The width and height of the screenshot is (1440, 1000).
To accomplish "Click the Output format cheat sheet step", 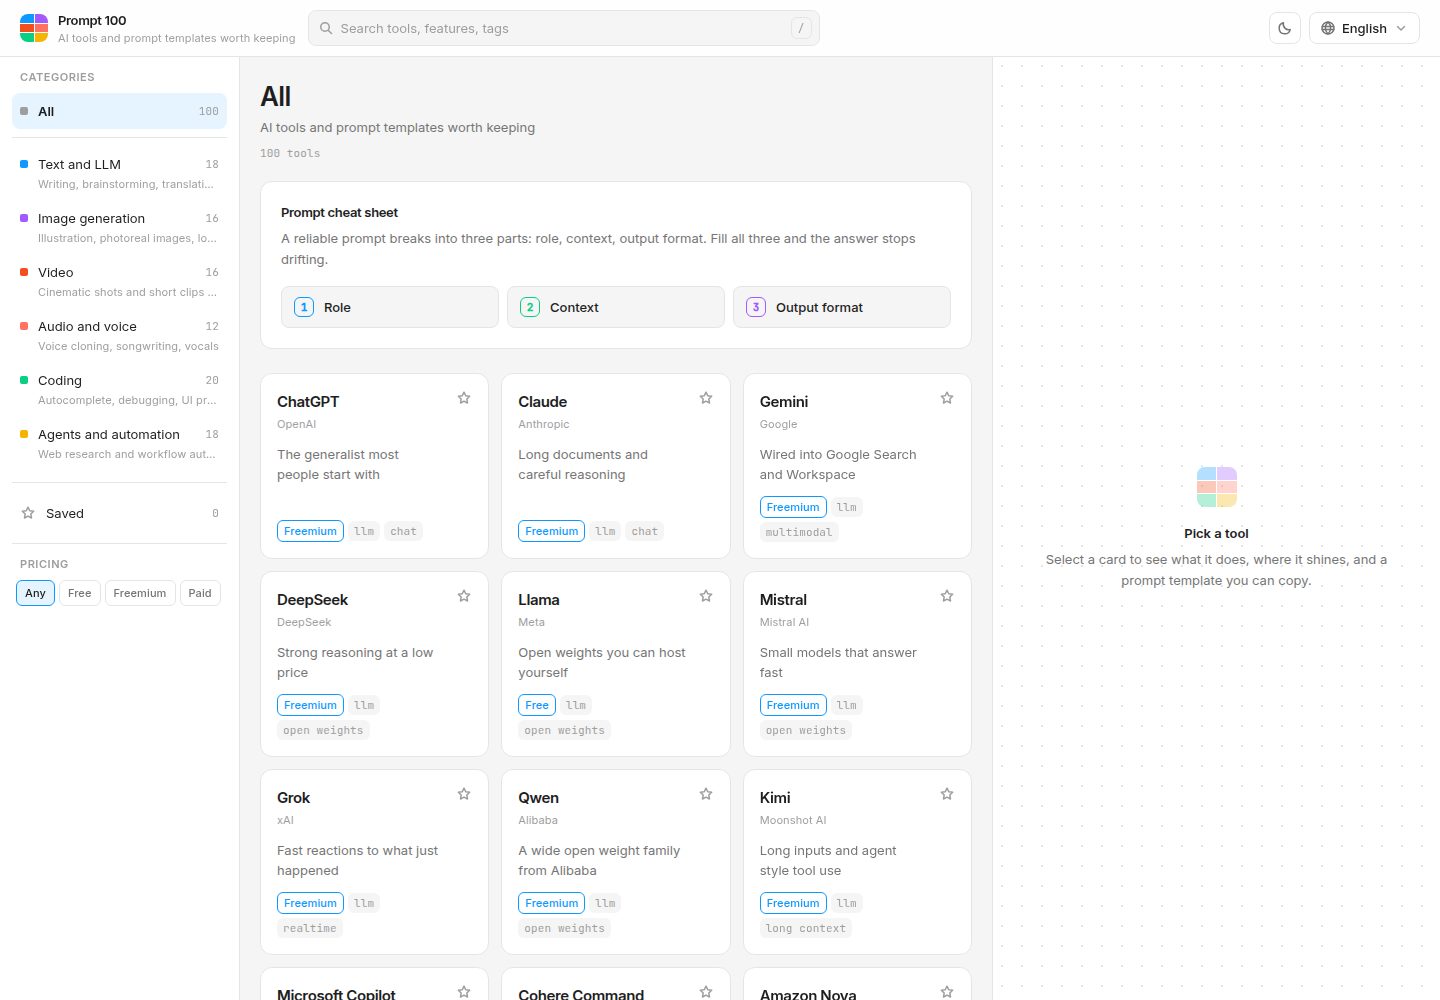I will pyautogui.click(x=842, y=307).
